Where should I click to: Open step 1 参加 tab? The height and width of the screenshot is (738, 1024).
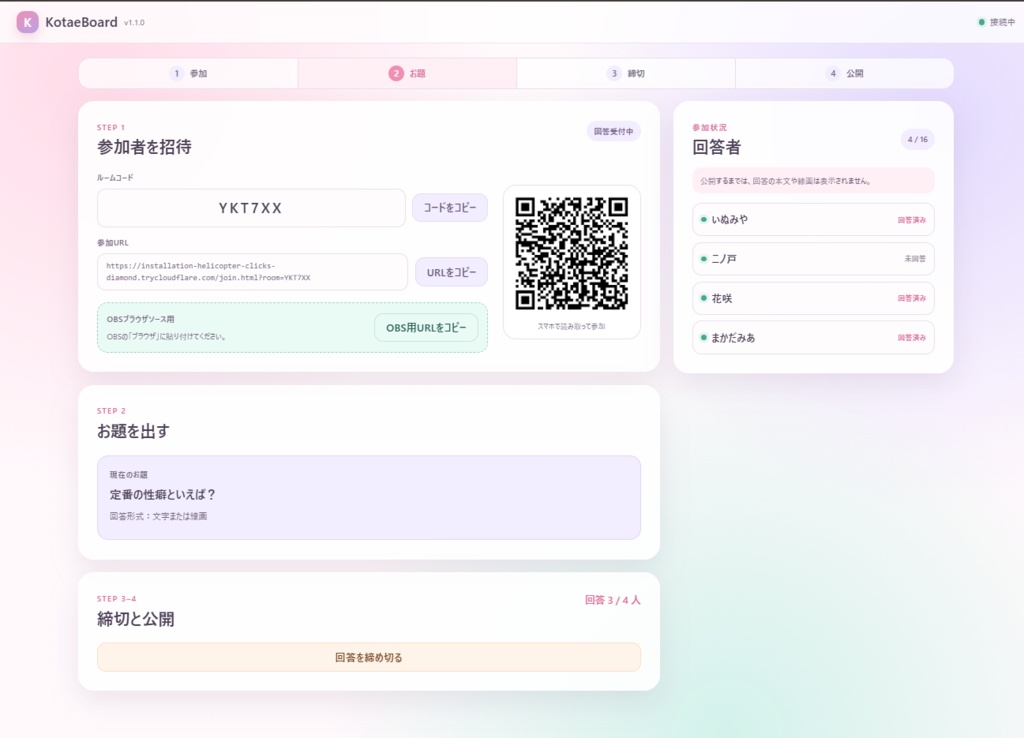(188, 73)
